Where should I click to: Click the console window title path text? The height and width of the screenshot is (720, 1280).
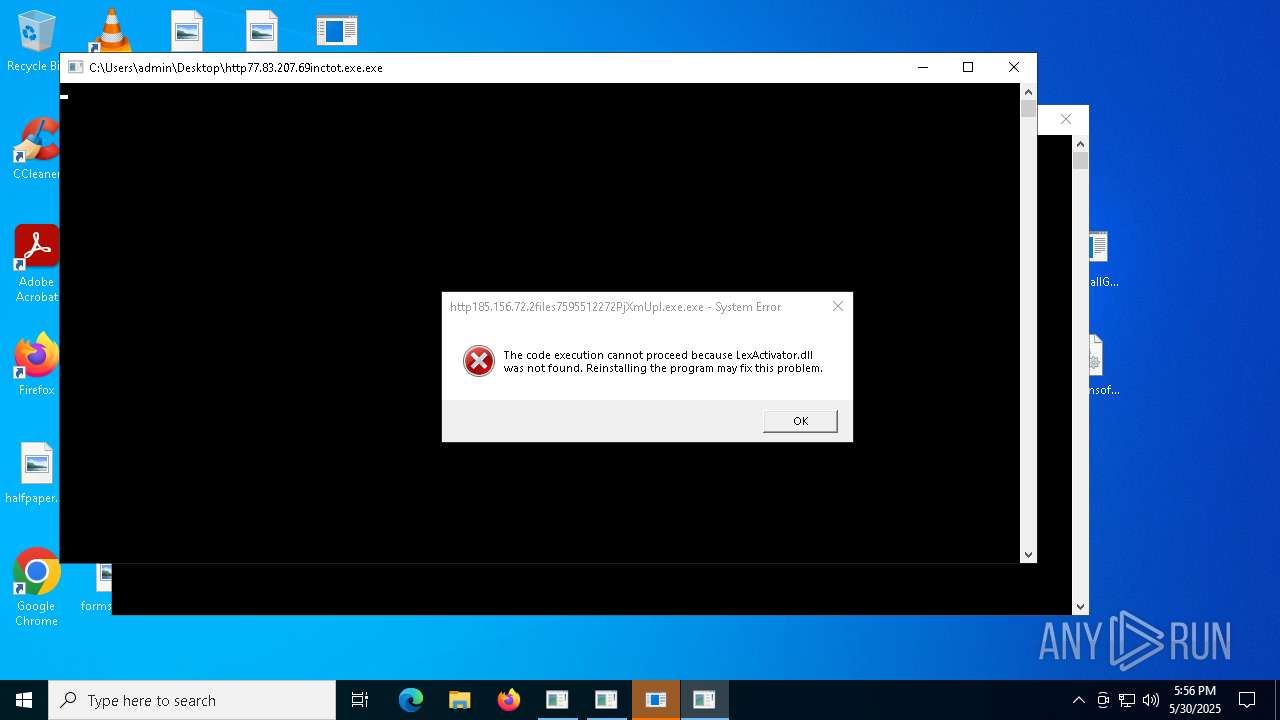[x=236, y=68]
